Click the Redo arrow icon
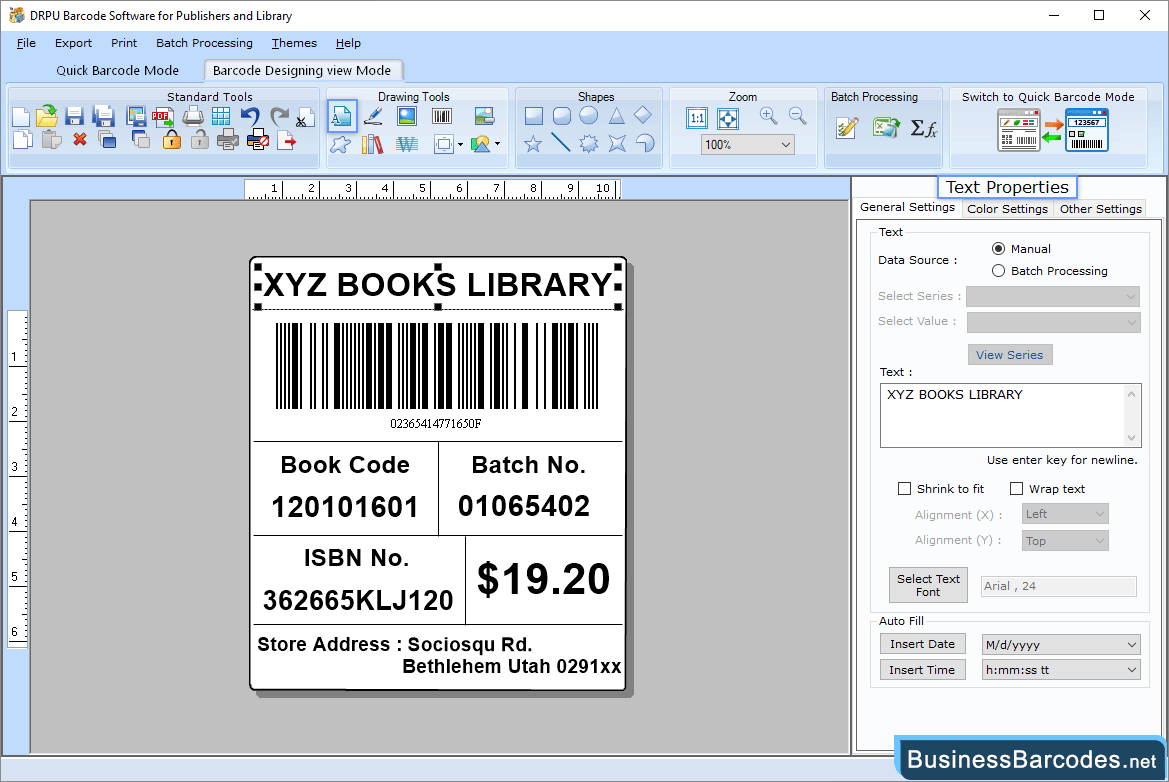Screen dimensions: 1169x782 pos(279,116)
